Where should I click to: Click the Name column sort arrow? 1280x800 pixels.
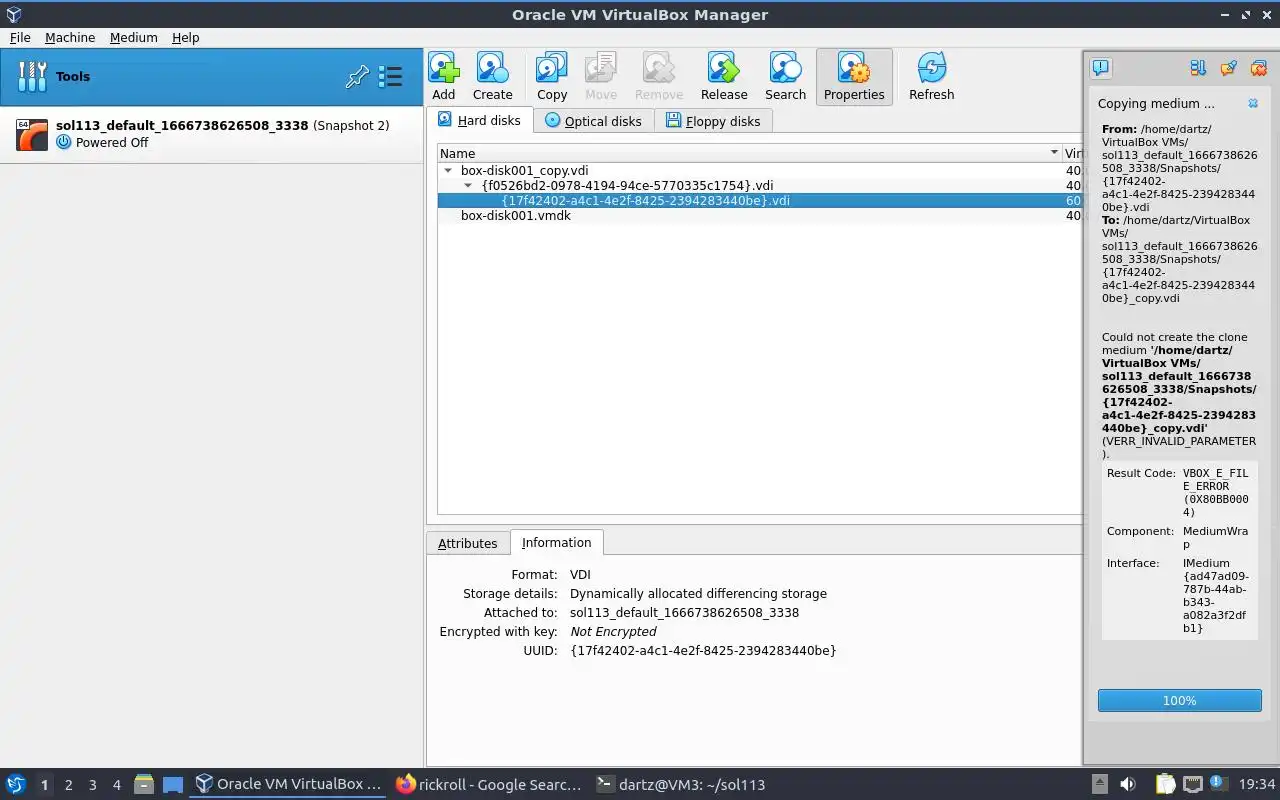[1054, 153]
